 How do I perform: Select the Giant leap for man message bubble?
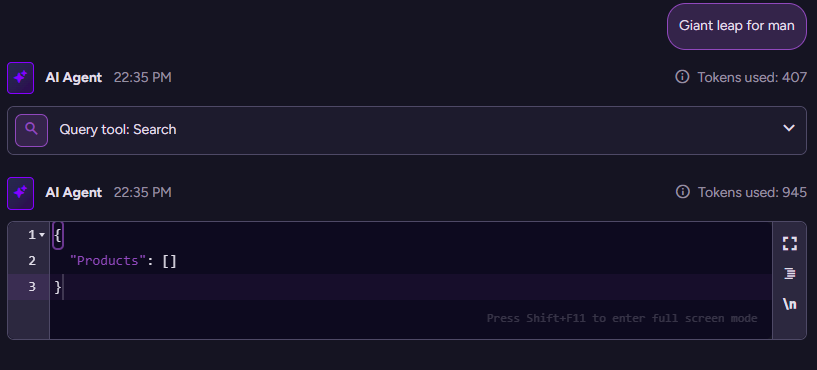point(737,26)
